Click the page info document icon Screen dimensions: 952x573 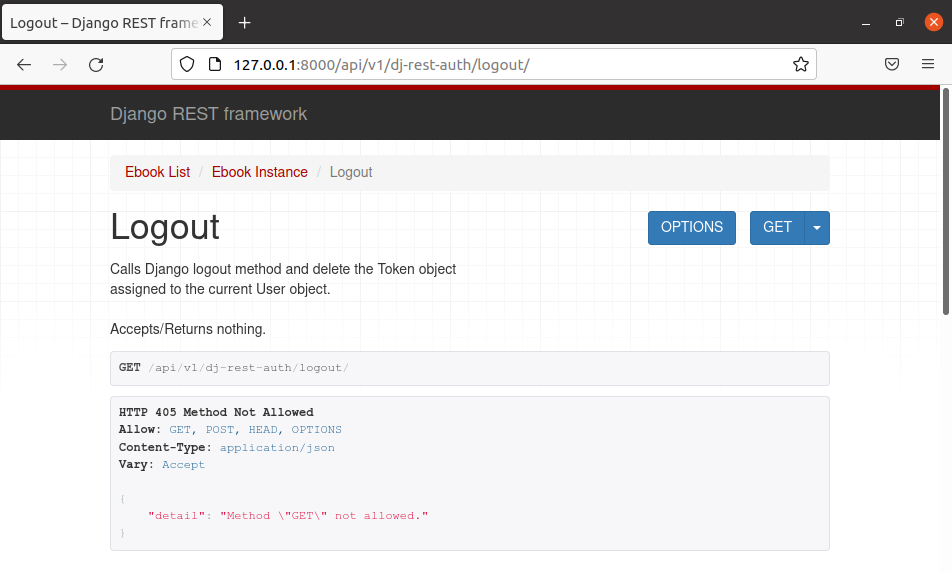215,64
